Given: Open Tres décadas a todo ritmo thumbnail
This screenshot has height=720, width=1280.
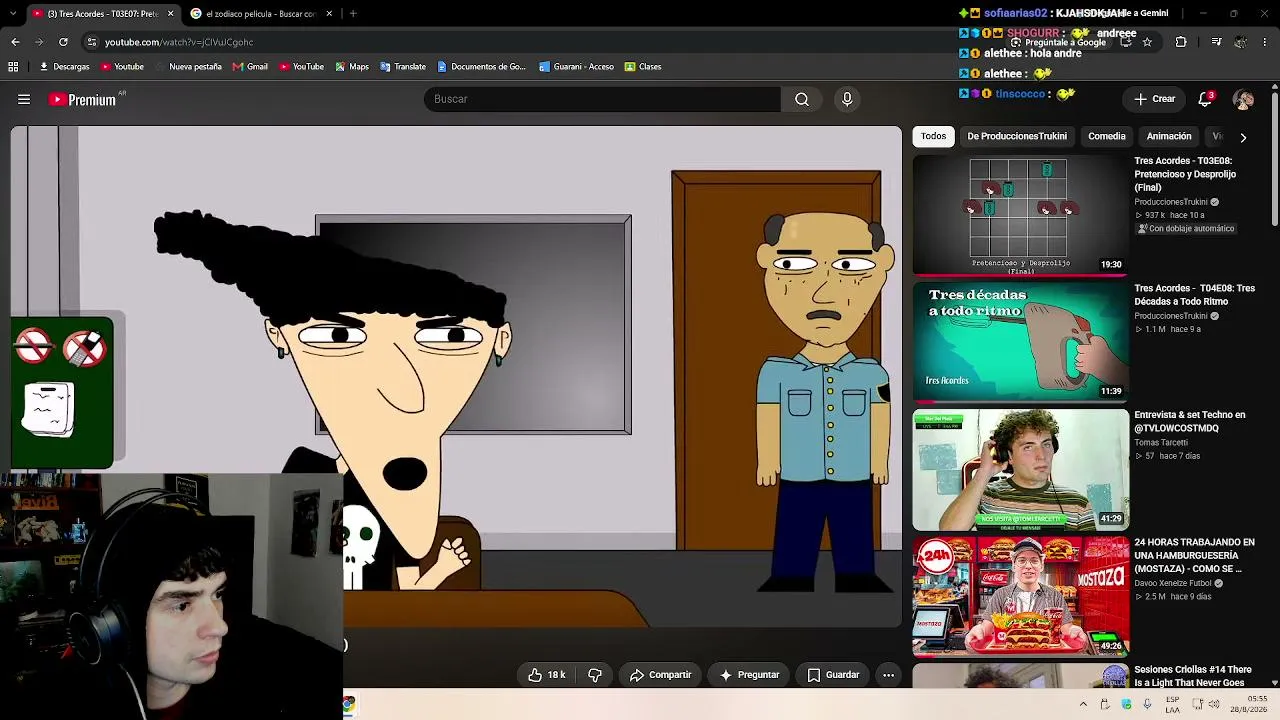Looking at the screenshot, I should click(x=1020, y=341).
